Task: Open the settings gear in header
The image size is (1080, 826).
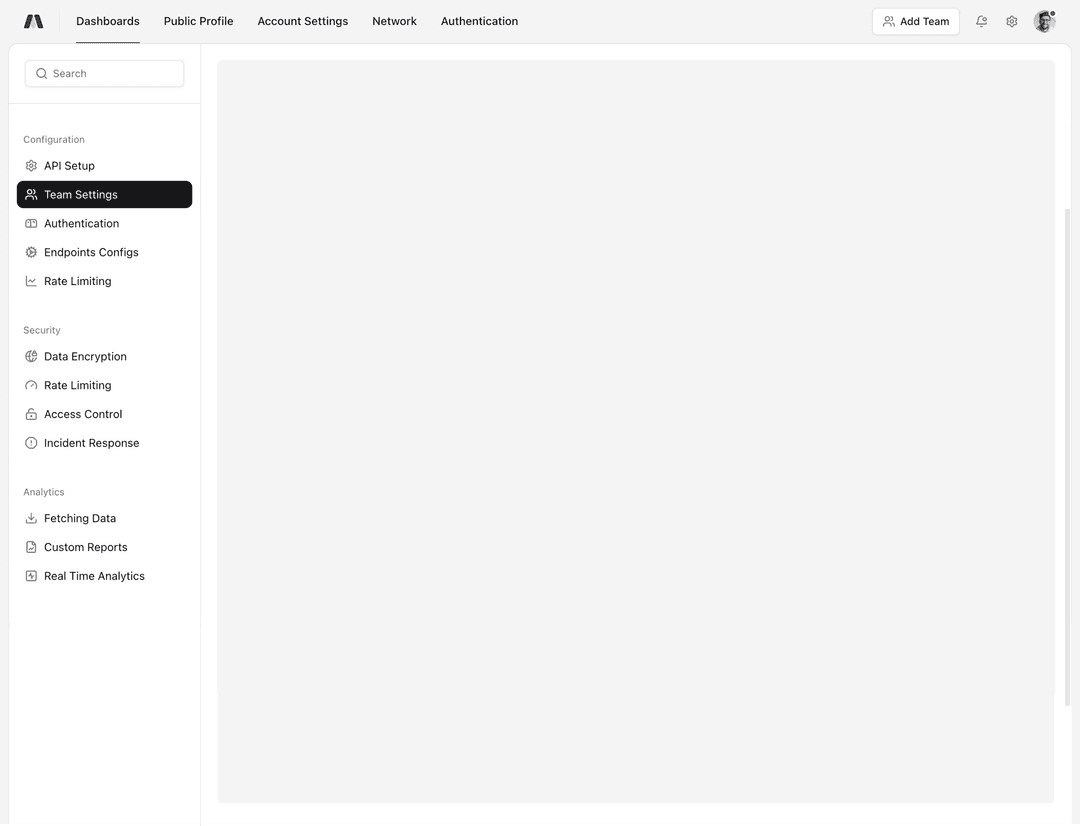Action: [x=1012, y=21]
